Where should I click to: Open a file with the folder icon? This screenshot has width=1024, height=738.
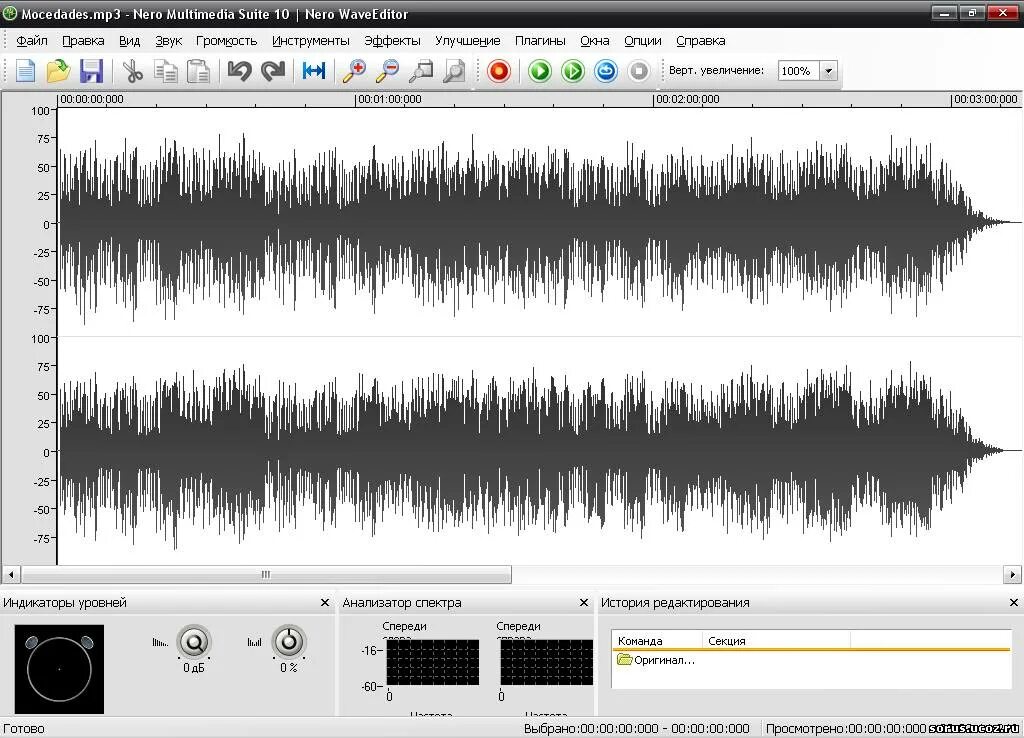(x=58, y=71)
